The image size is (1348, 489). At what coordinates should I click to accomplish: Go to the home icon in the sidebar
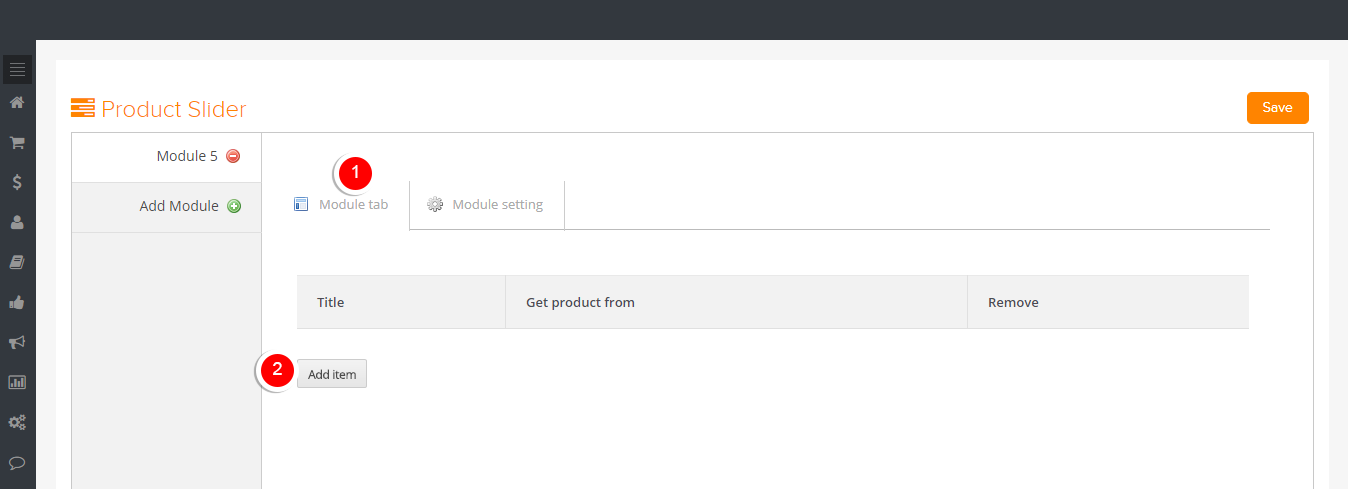click(x=17, y=102)
